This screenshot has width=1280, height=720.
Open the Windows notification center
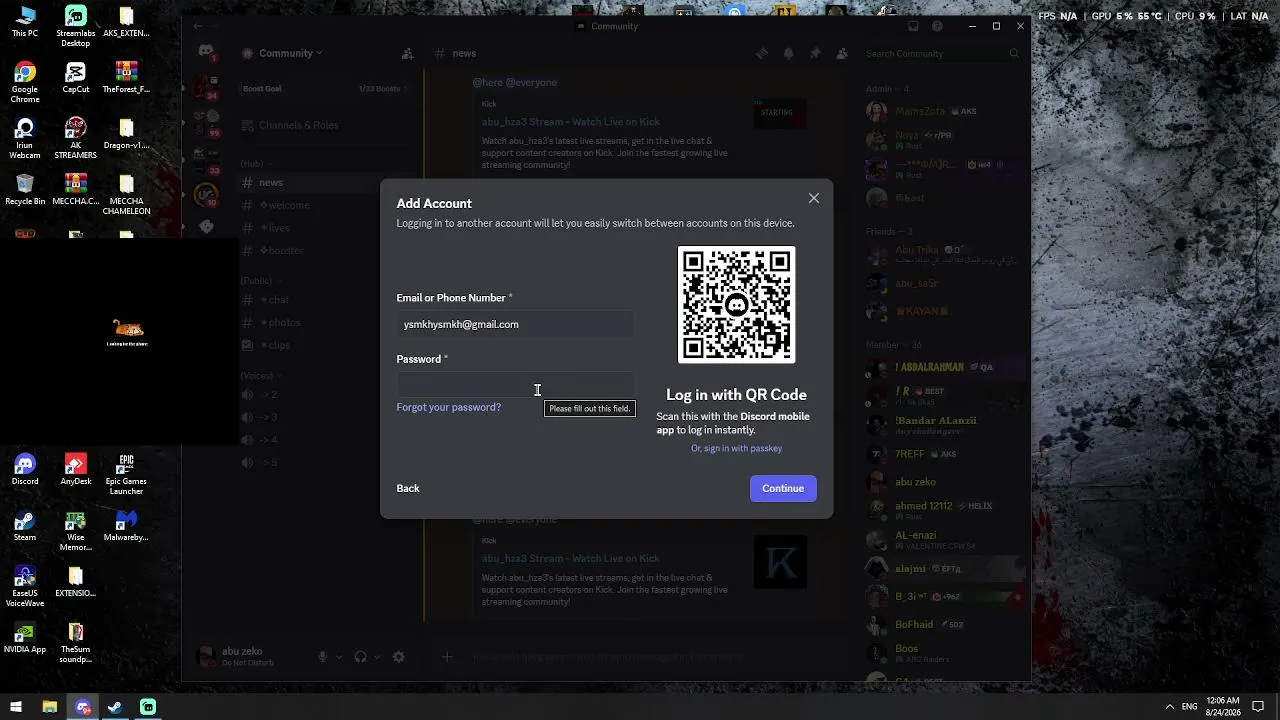[1259, 707]
